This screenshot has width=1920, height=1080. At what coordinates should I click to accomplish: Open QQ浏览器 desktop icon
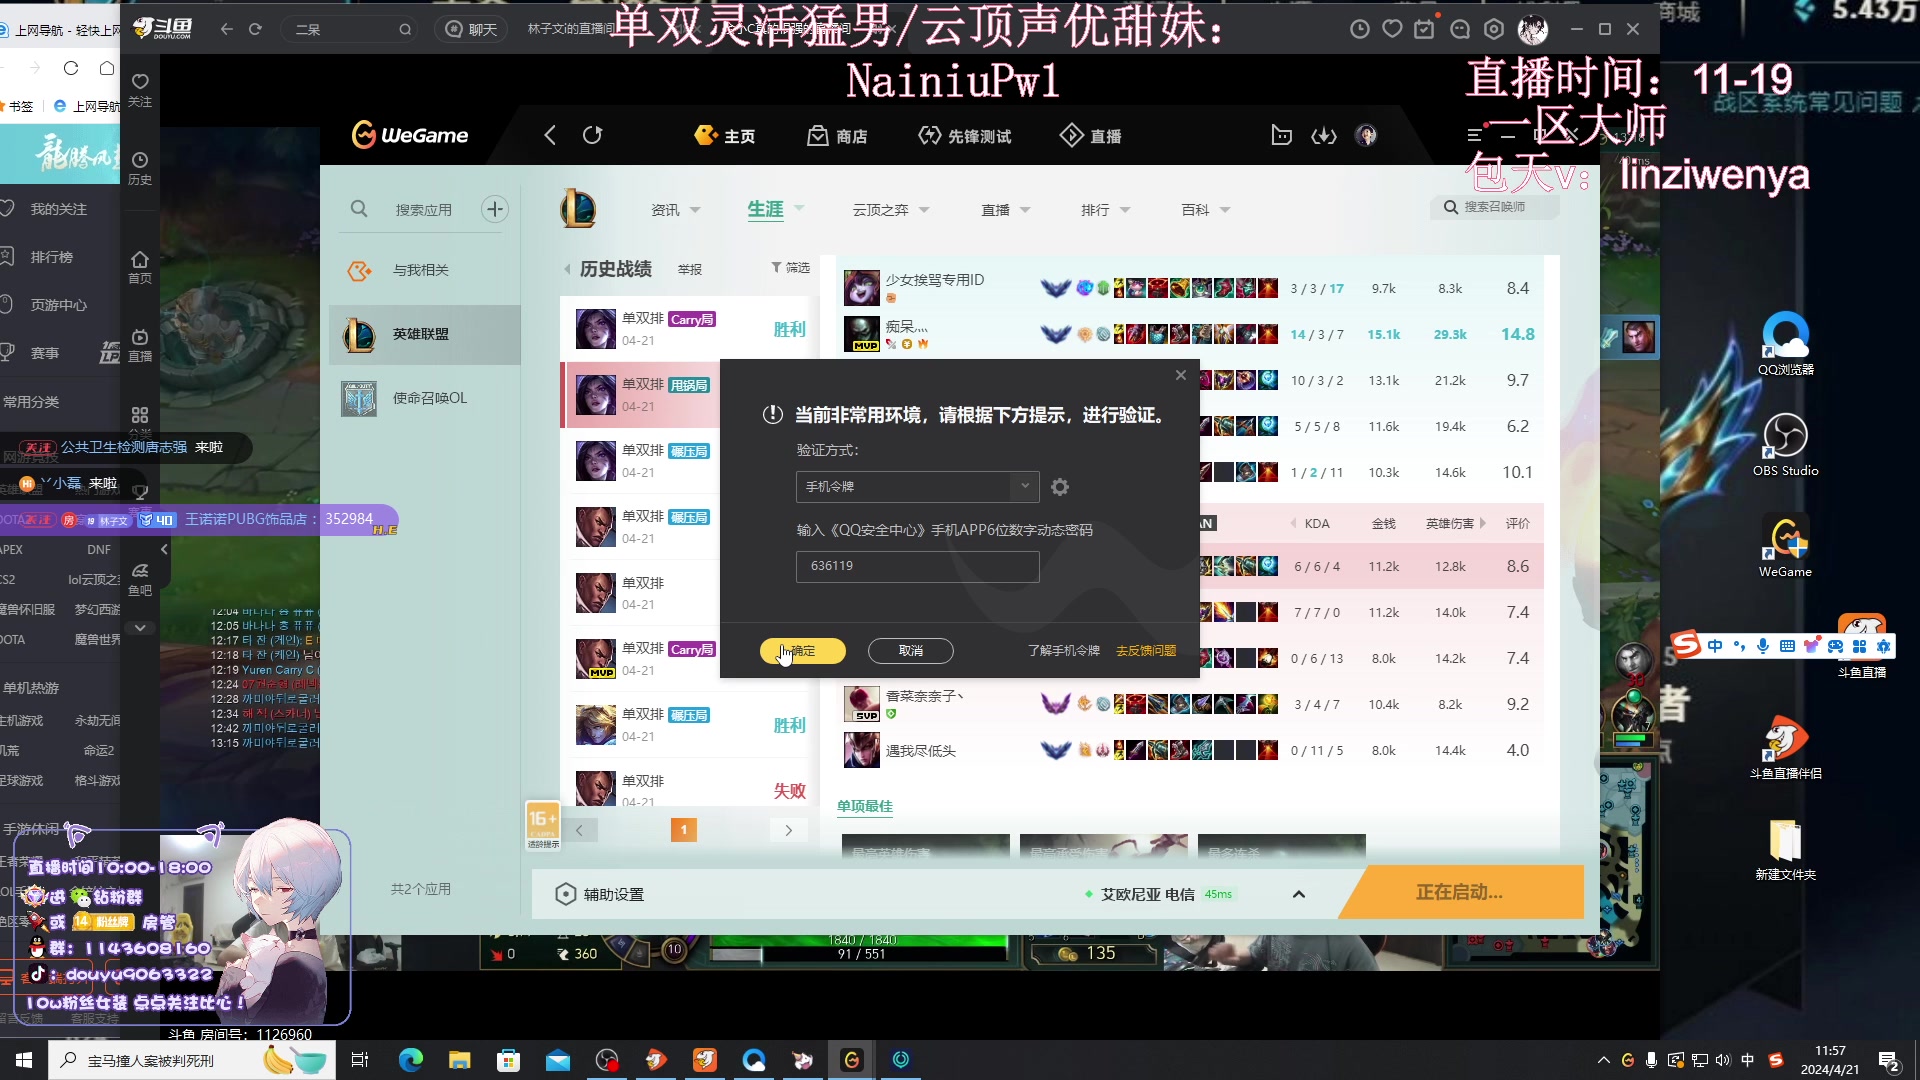1786,343
